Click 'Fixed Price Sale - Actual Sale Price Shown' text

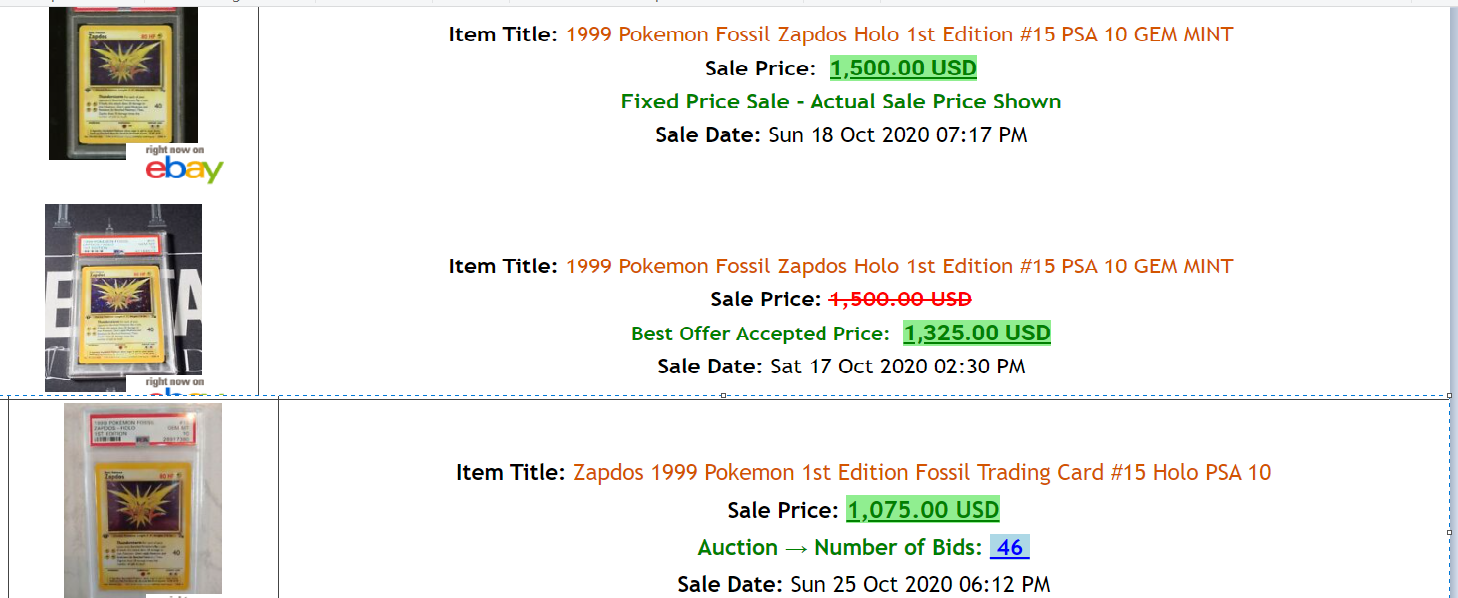pyautogui.click(x=841, y=101)
